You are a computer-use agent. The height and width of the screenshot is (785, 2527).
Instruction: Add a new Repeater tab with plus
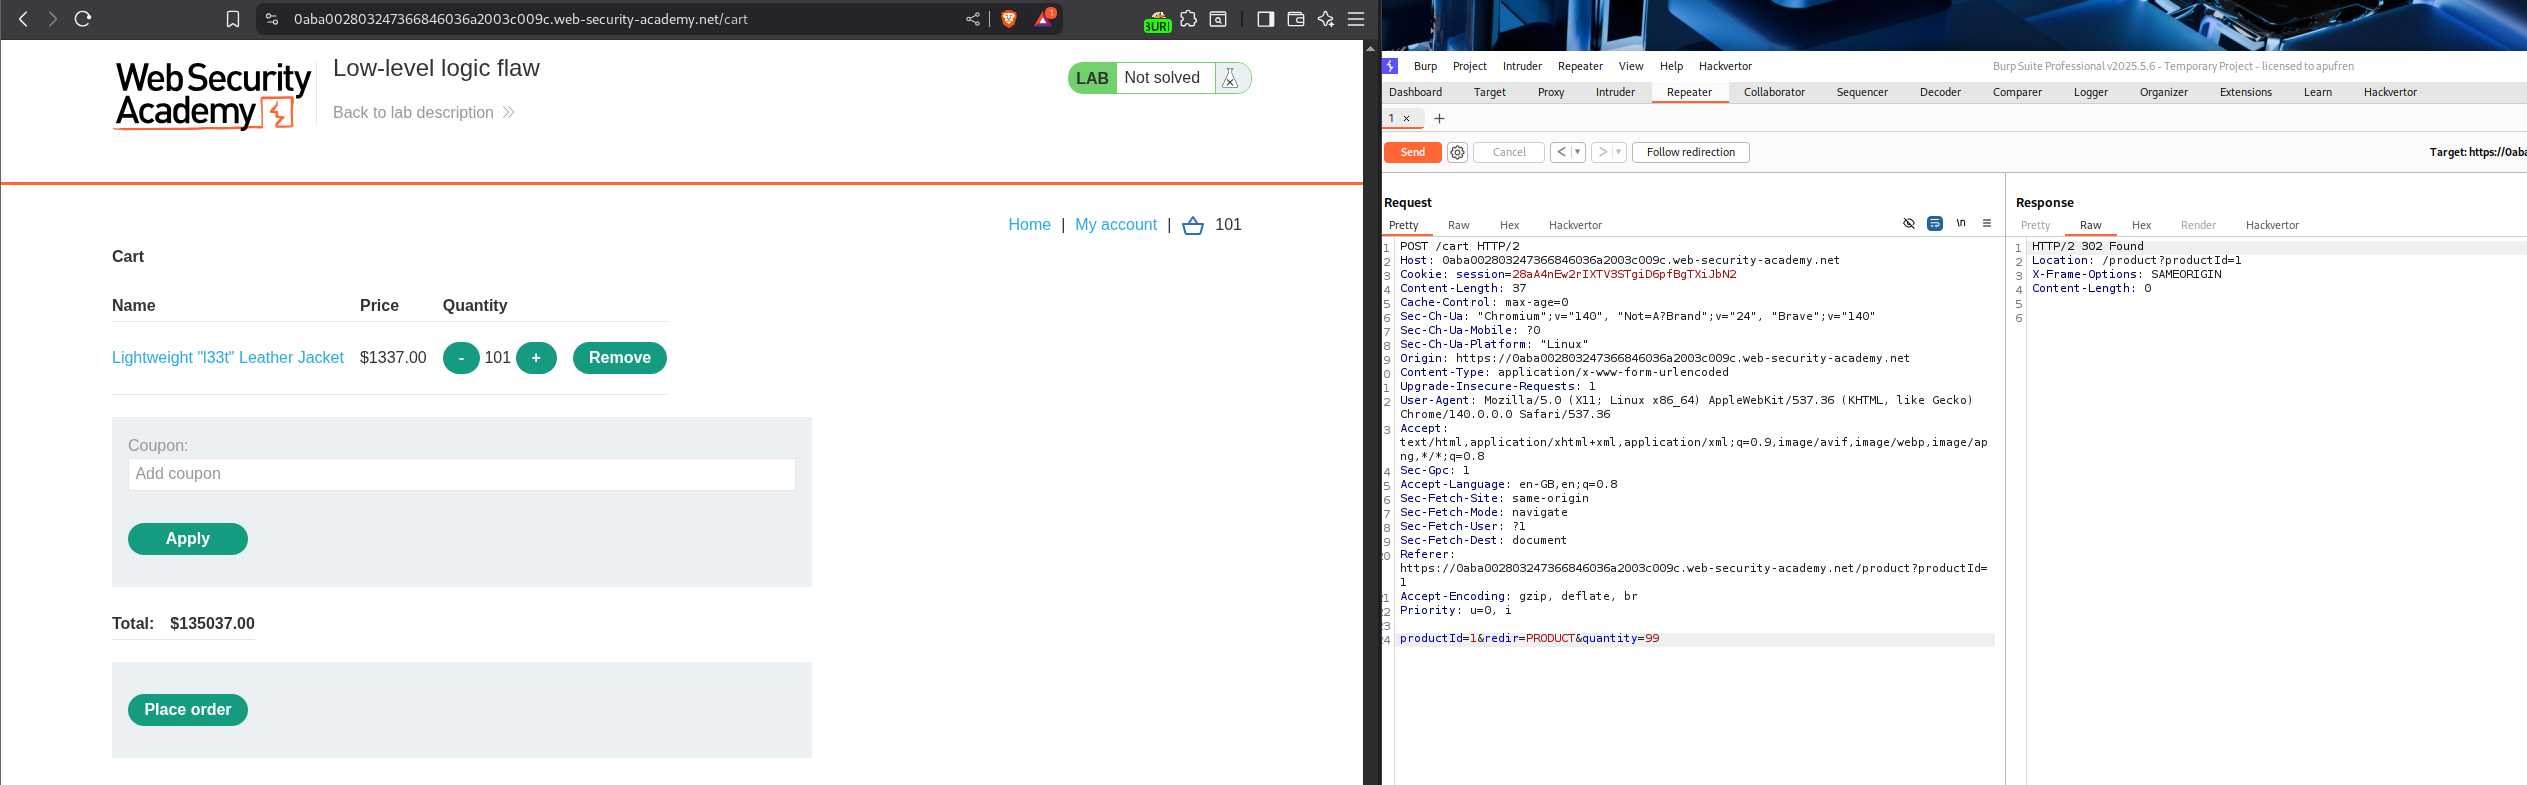tap(1439, 119)
